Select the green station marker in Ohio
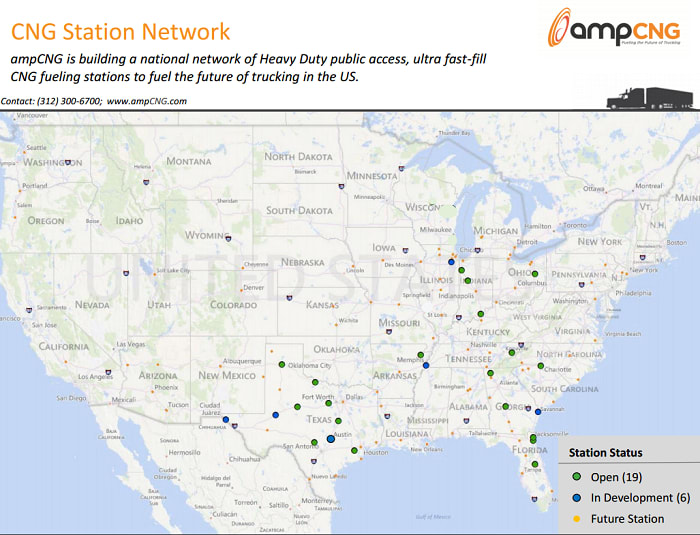 (x=535, y=274)
